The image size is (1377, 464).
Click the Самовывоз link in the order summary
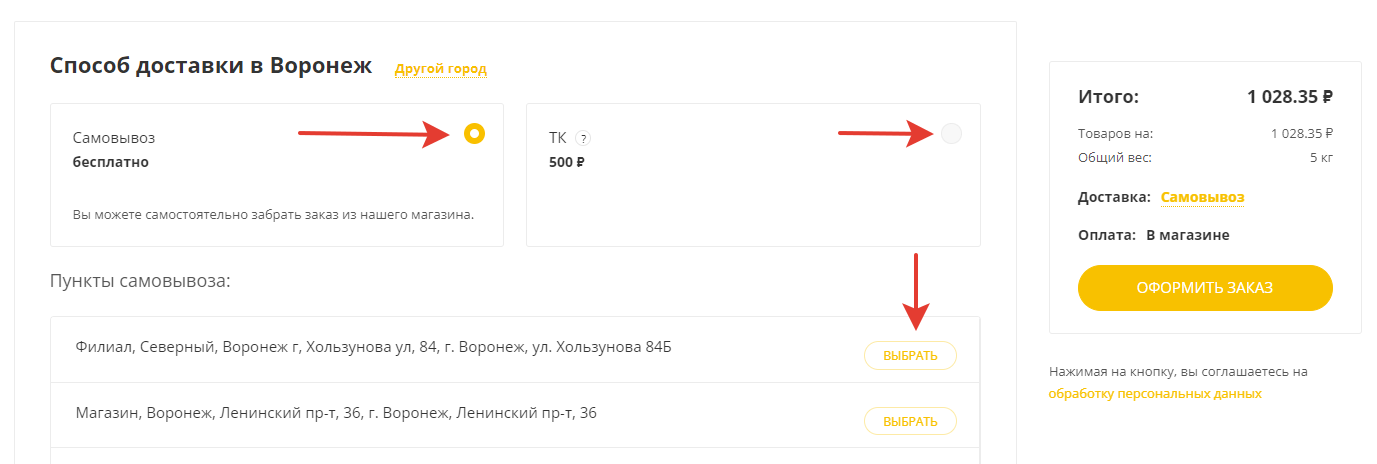[1202, 198]
